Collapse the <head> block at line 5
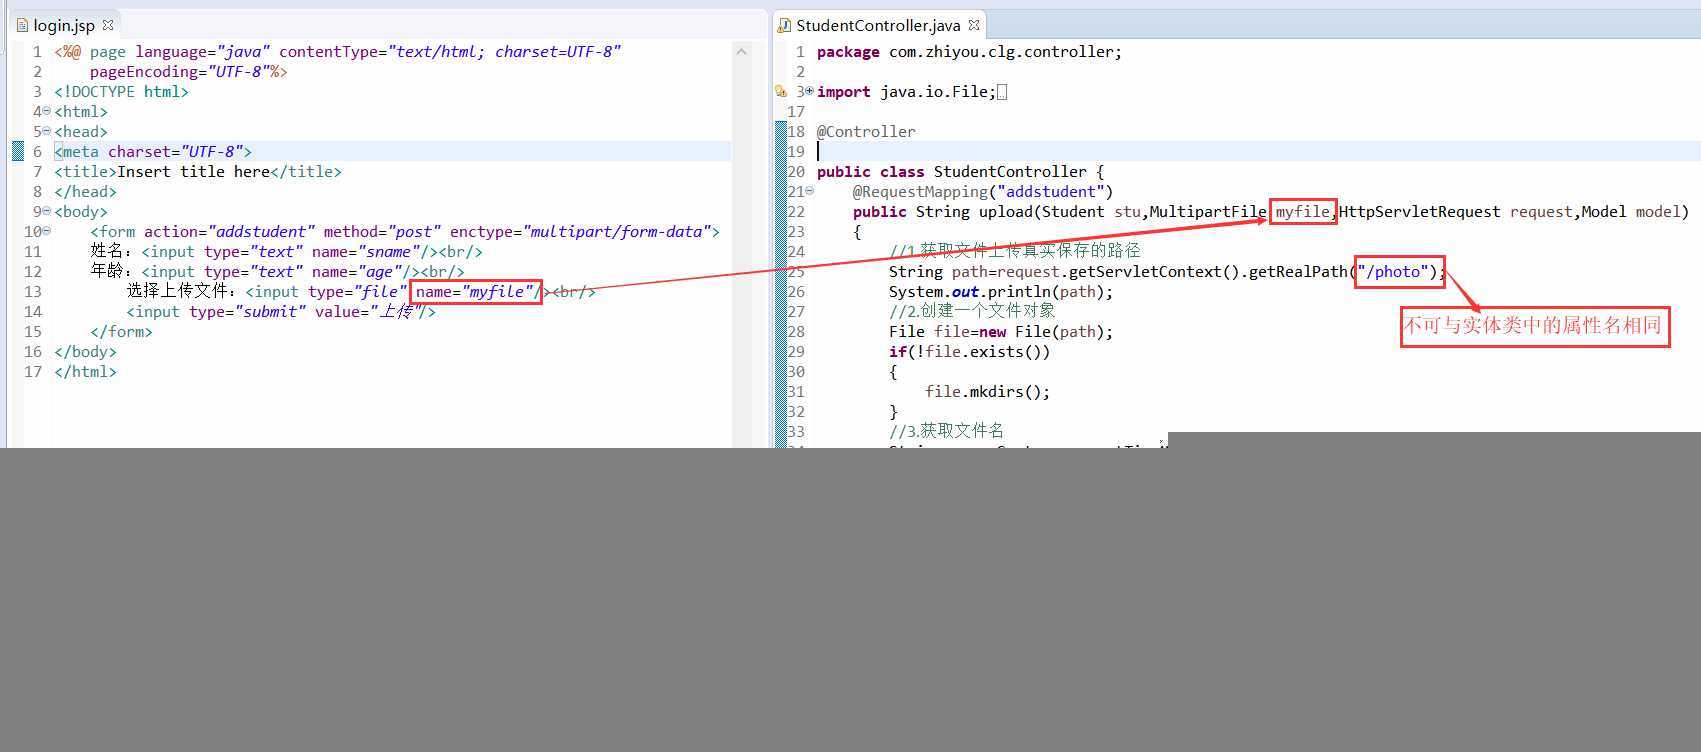 pyautogui.click(x=47, y=130)
